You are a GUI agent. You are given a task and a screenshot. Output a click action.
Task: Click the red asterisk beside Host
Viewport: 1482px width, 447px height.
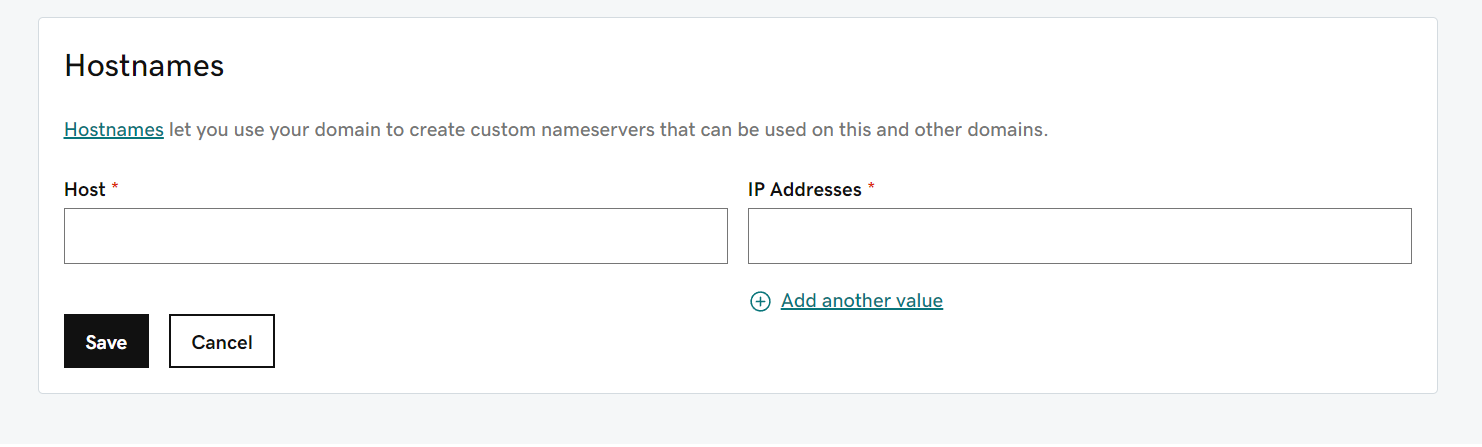pyautogui.click(x=115, y=189)
